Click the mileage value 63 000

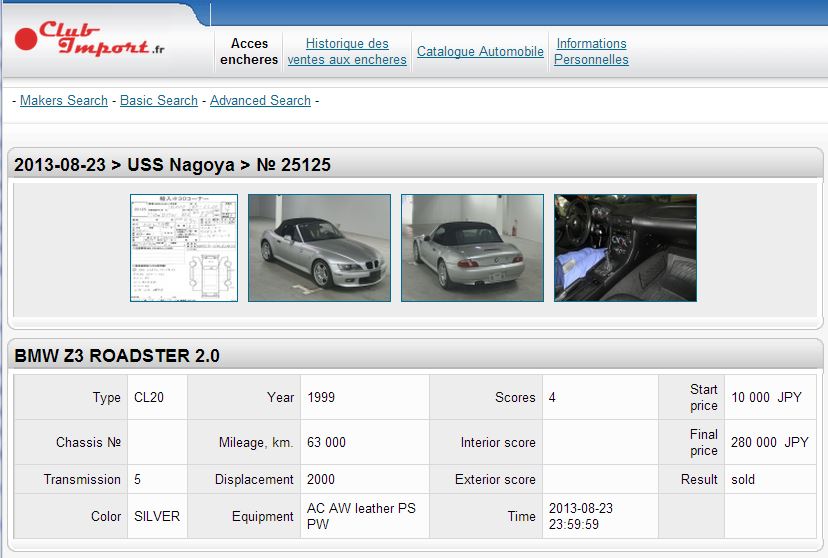click(326, 442)
